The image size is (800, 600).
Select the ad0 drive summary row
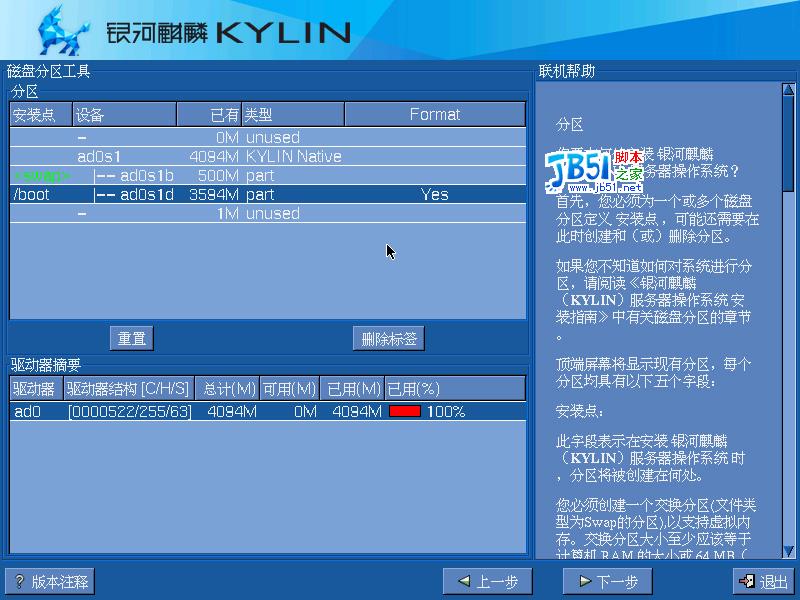tap(268, 411)
